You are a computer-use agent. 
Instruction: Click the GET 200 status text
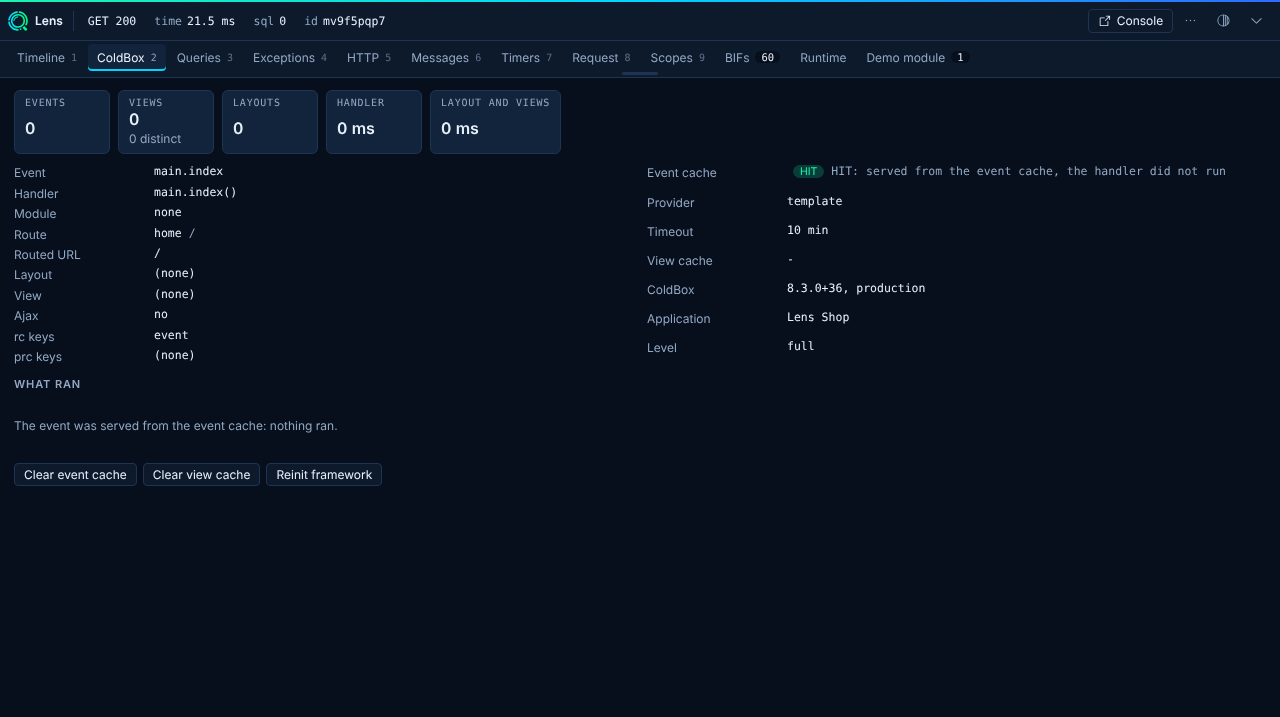click(112, 21)
